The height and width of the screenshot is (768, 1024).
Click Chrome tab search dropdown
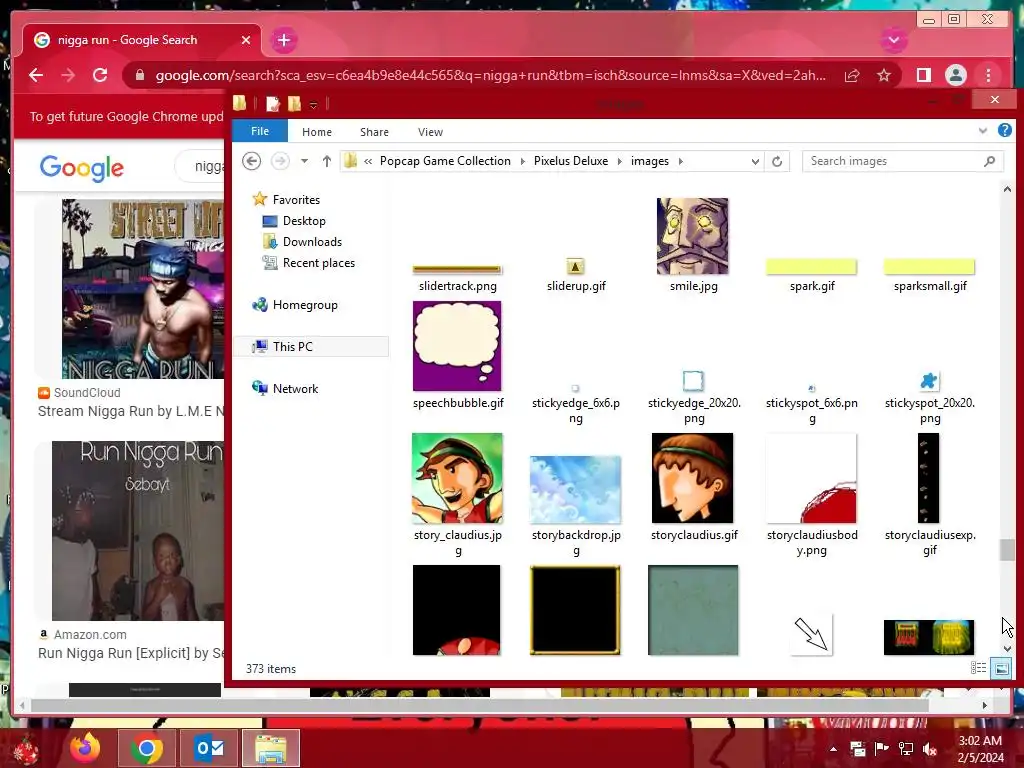click(893, 40)
